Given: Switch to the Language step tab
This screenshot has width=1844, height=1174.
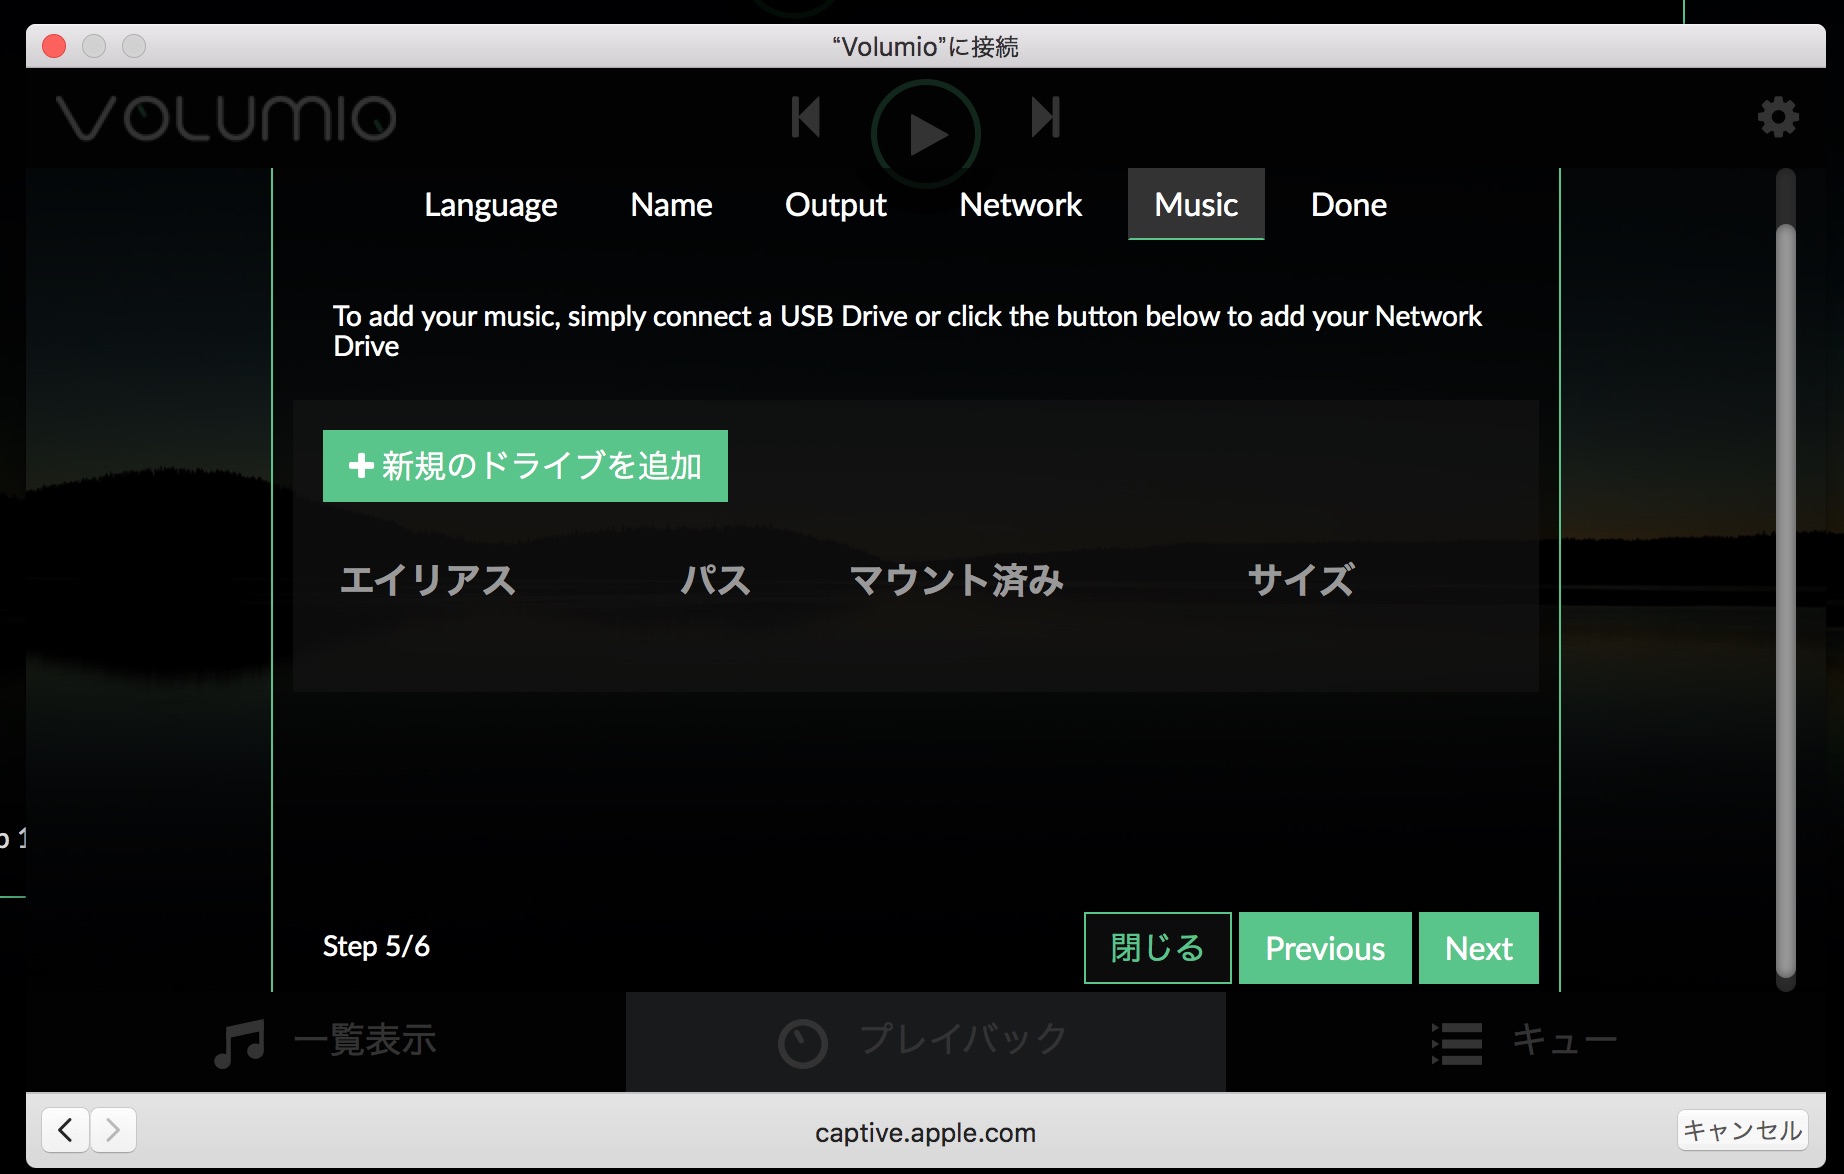Looking at the screenshot, I should pos(490,205).
